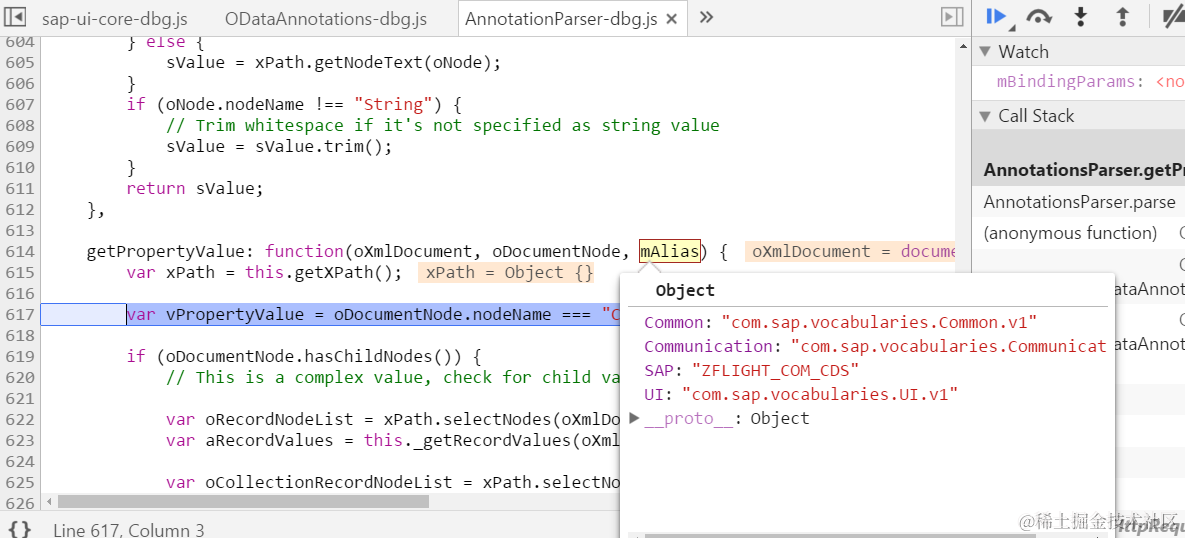The image size is (1185, 538).
Task: Click the UI property in popup
Action: pyautogui.click(x=654, y=394)
